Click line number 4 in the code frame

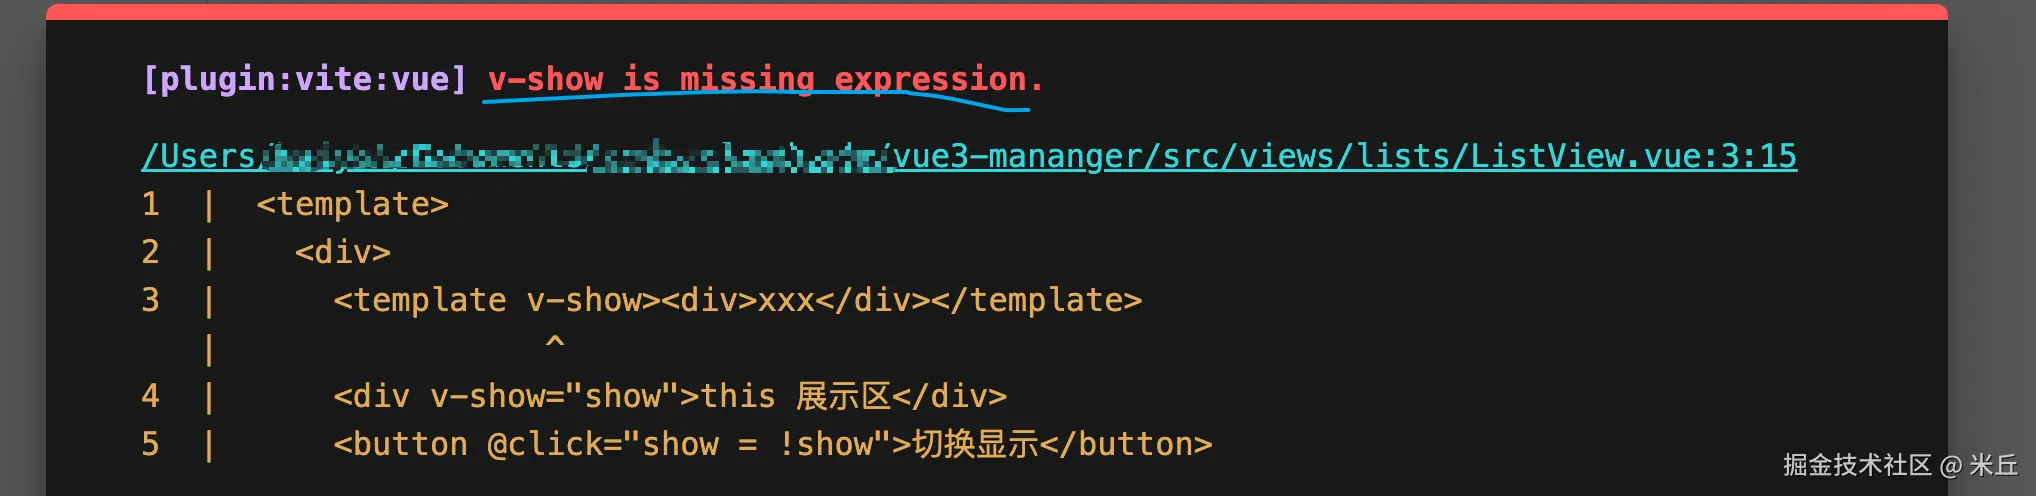[x=151, y=396]
